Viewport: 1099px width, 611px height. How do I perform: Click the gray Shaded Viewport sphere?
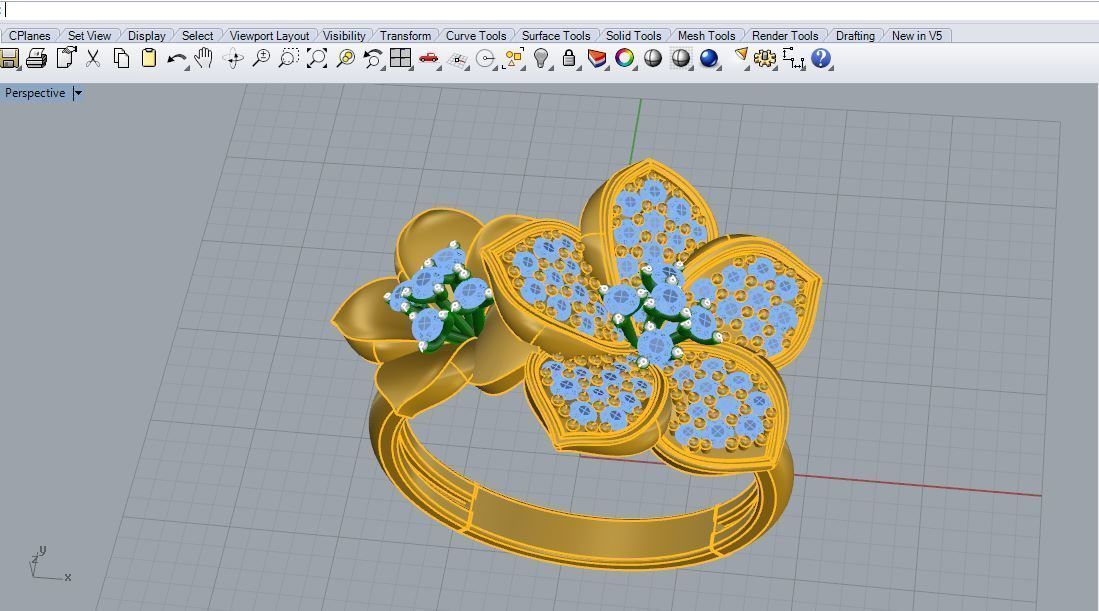pos(653,58)
